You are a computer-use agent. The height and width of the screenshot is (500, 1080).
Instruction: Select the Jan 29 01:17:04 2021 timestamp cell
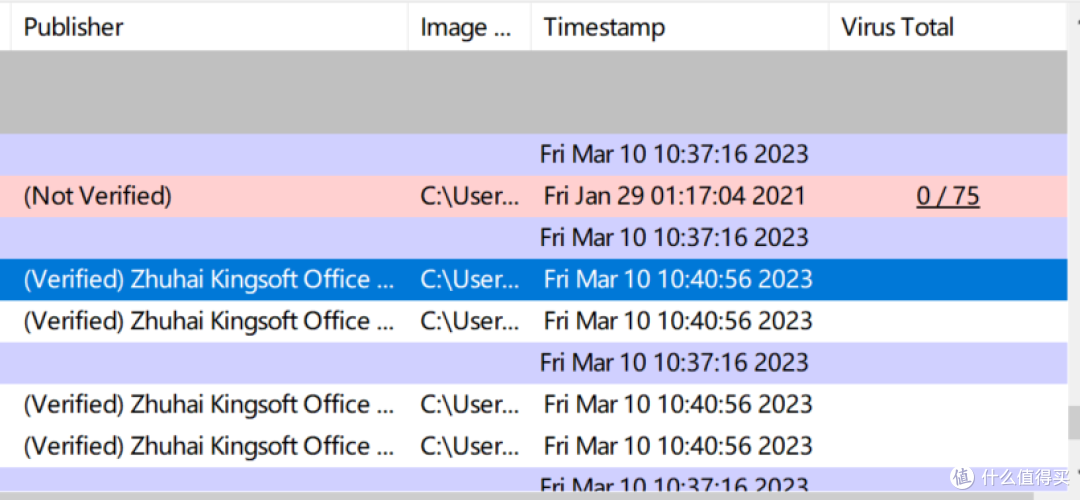pyautogui.click(x=674, y=197)
